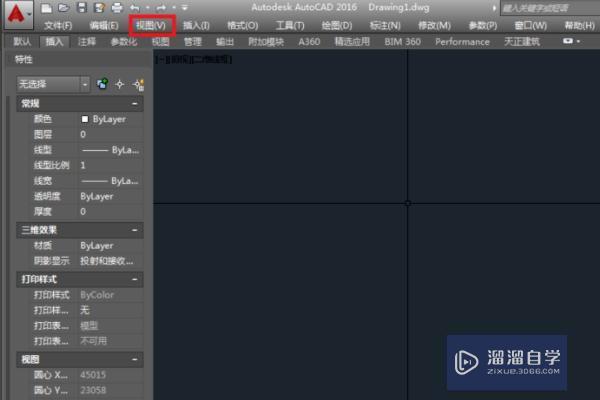Click the search keyword input field

[x=550, y=8]
